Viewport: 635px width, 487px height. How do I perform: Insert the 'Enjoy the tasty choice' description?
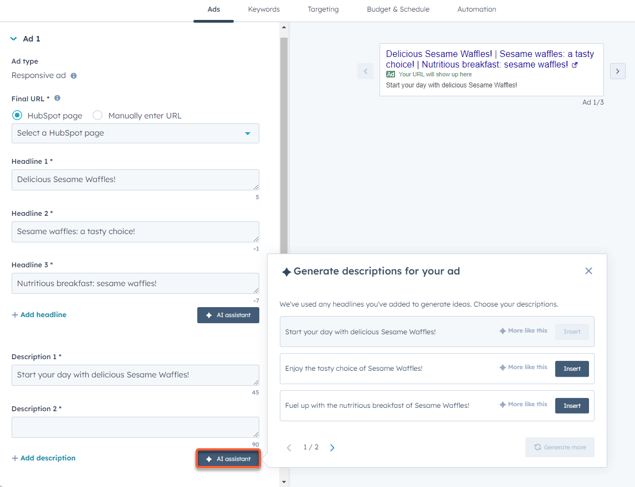click(x=572, y=368)
